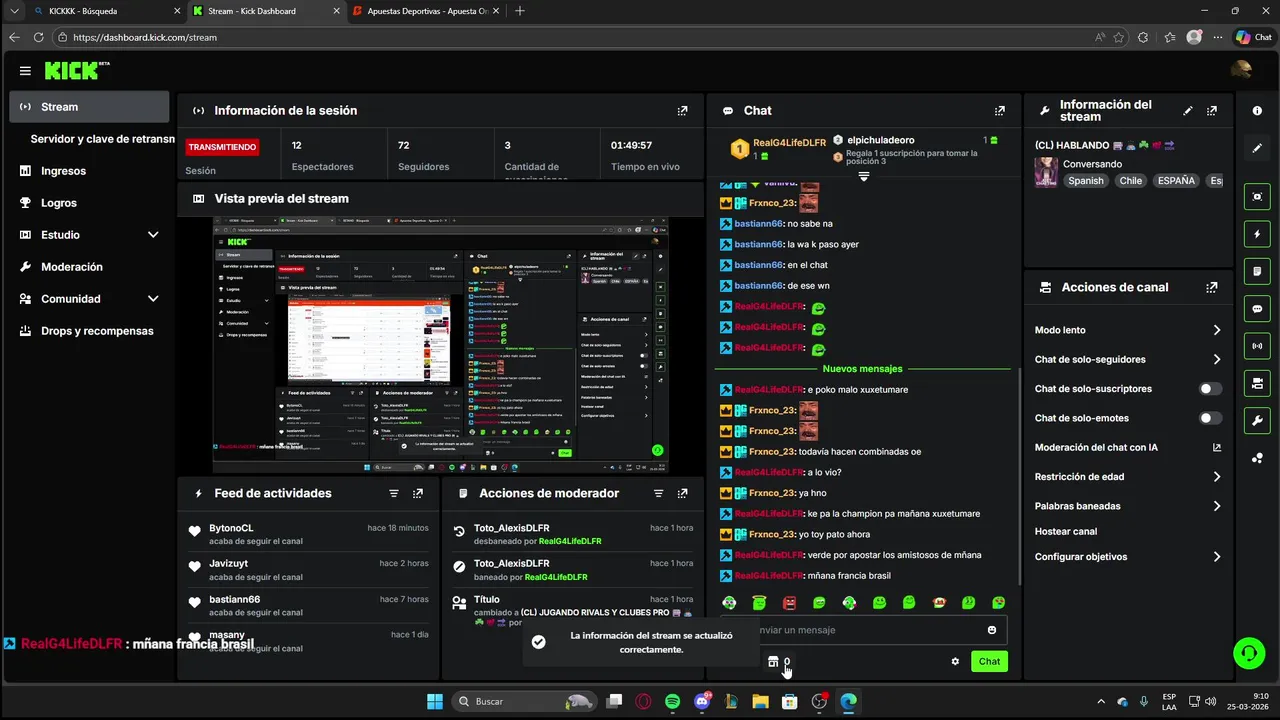
Task: Open Drops y recompensas in sidebar
Action: pos(89,331)
